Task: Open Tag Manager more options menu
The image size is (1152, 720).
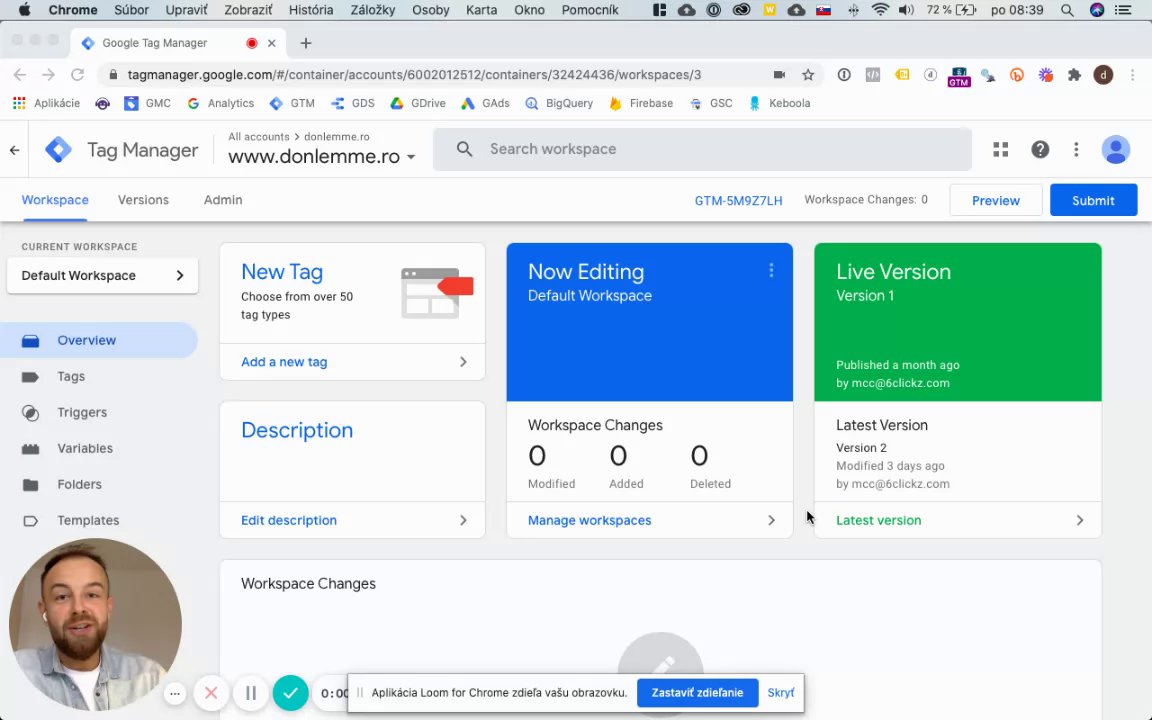Action: click(1076, 149)
